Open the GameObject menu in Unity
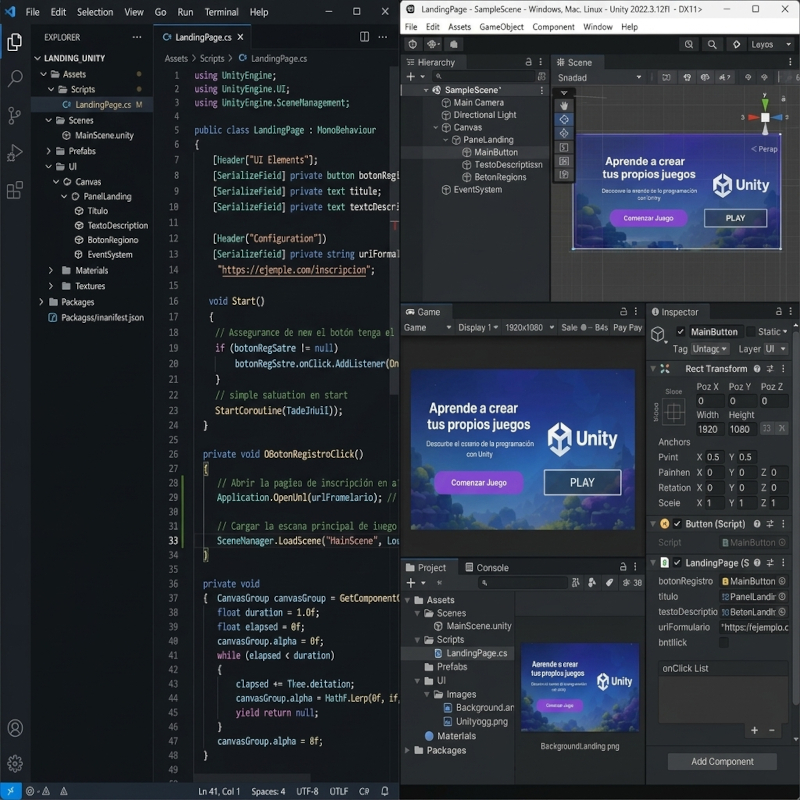The image size is (800, 800). click(x=501, y=27)
